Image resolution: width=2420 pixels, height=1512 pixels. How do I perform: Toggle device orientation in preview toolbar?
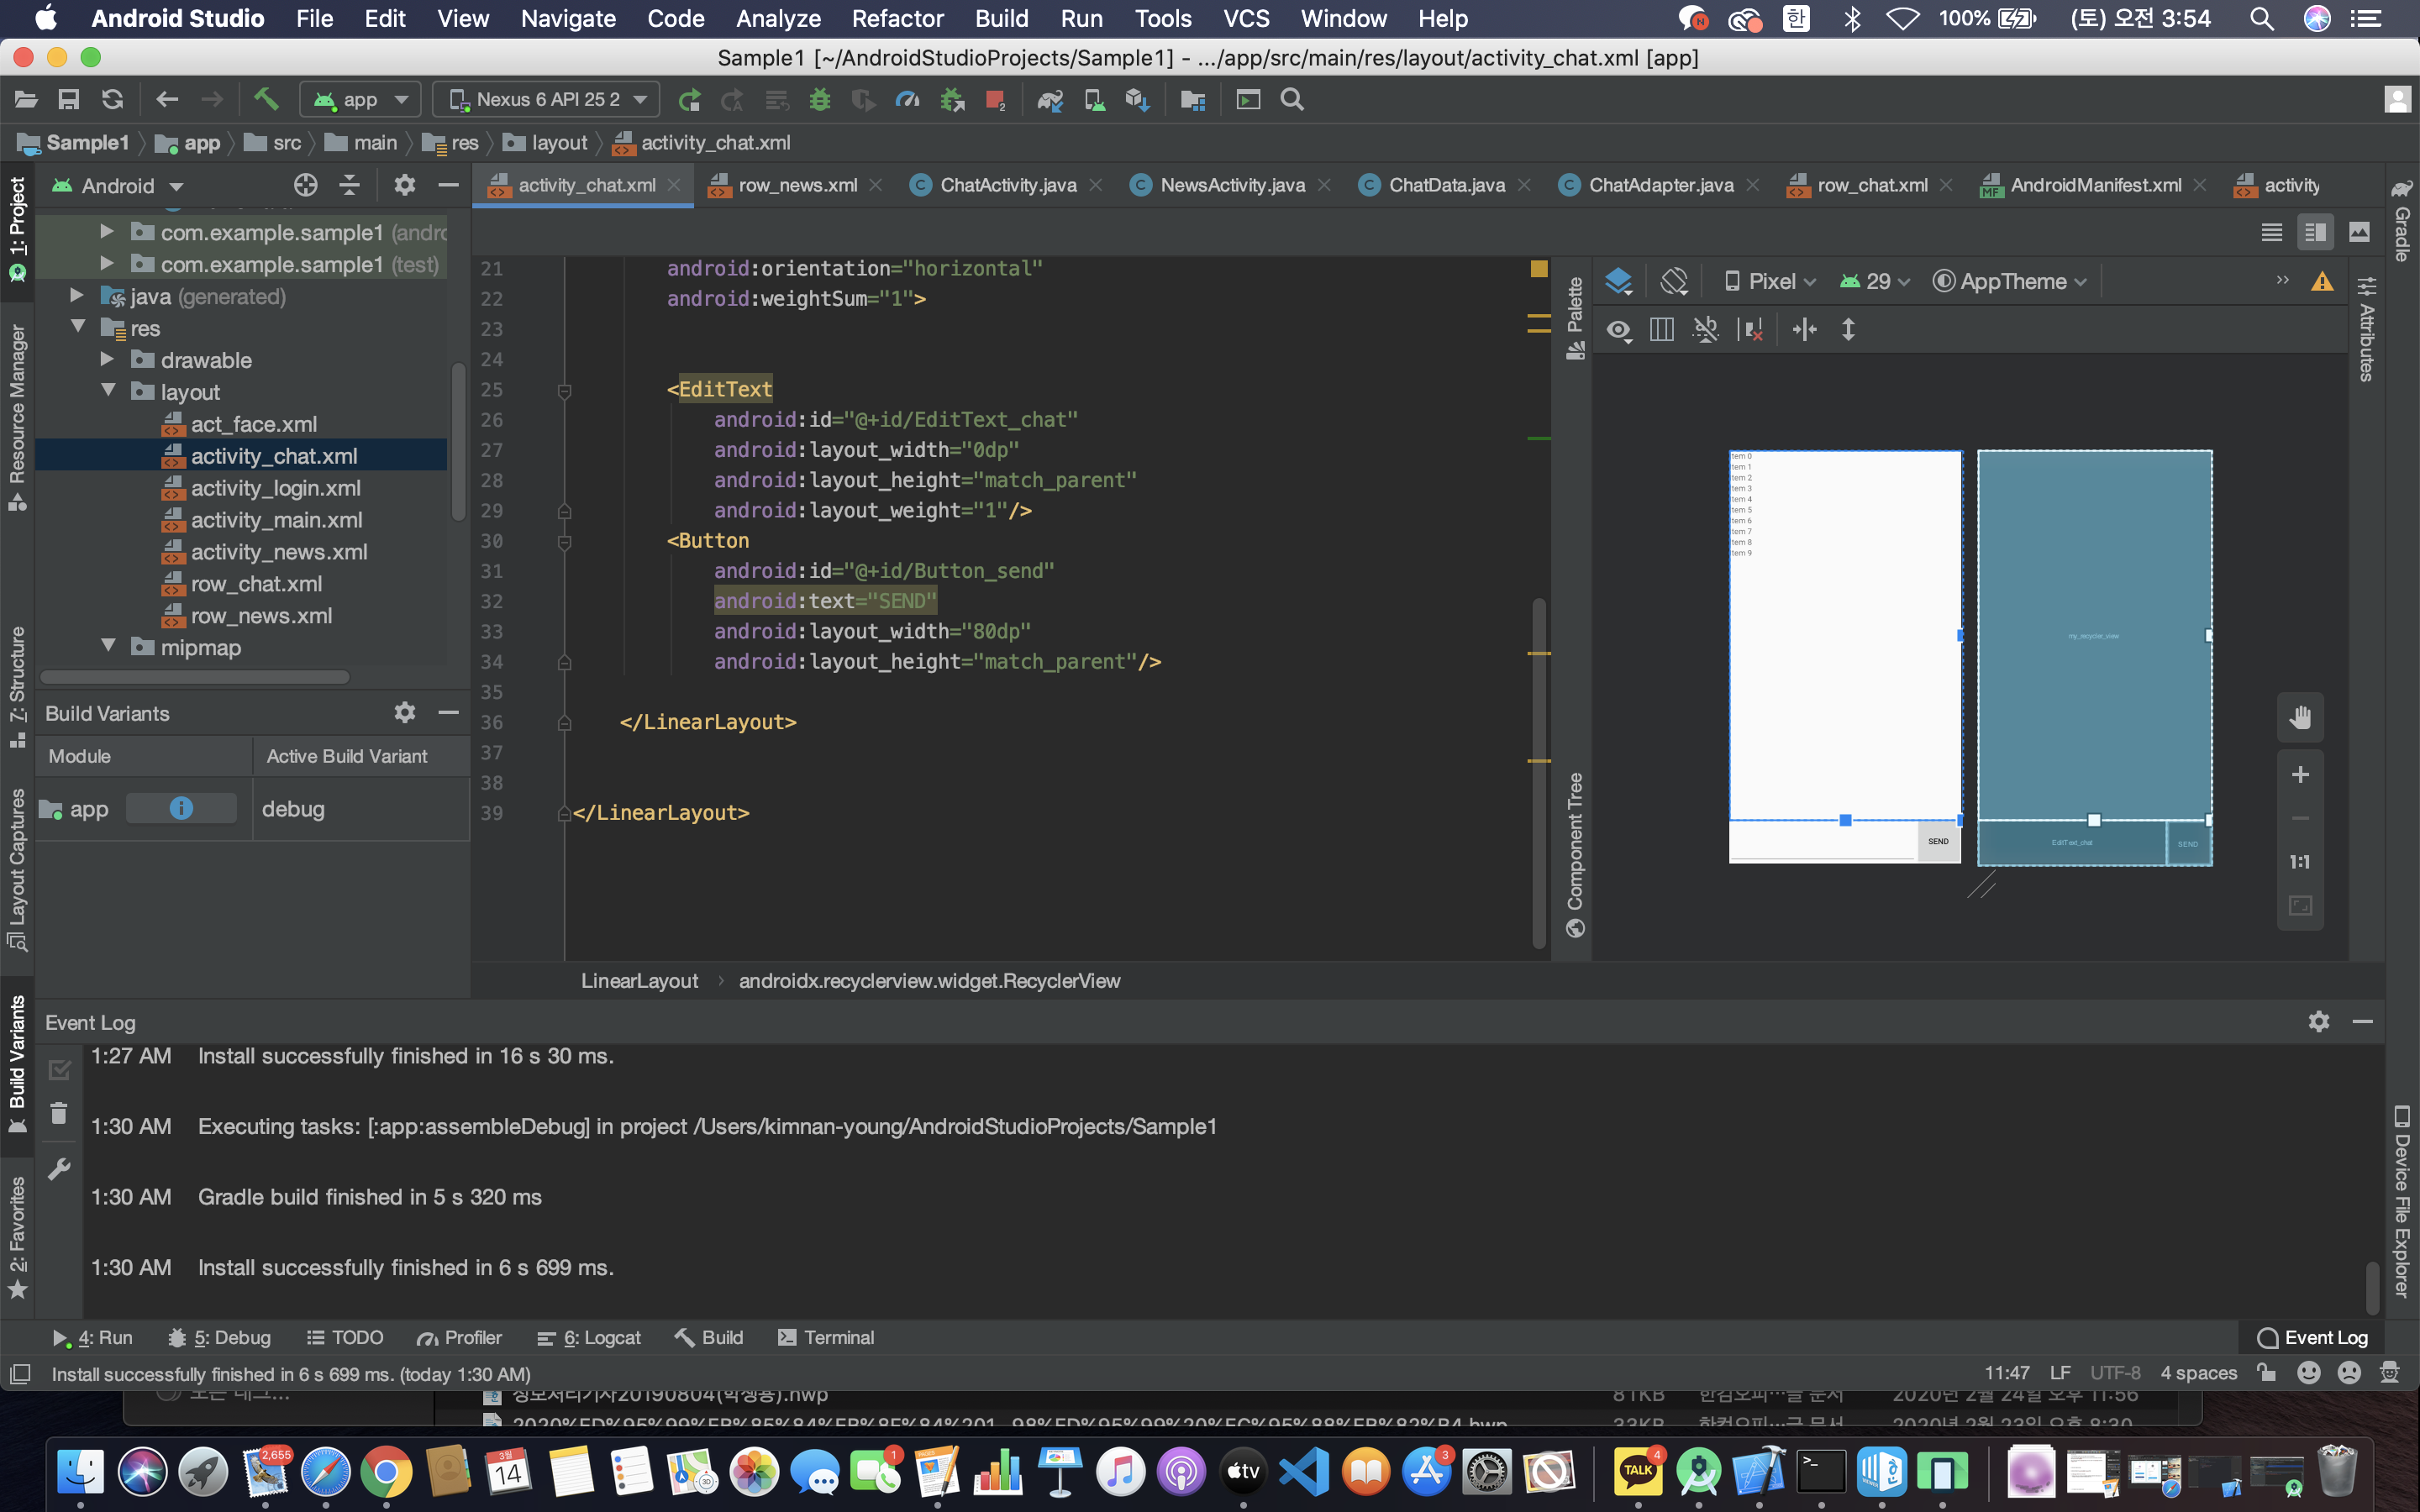[x=1673, y=281]
